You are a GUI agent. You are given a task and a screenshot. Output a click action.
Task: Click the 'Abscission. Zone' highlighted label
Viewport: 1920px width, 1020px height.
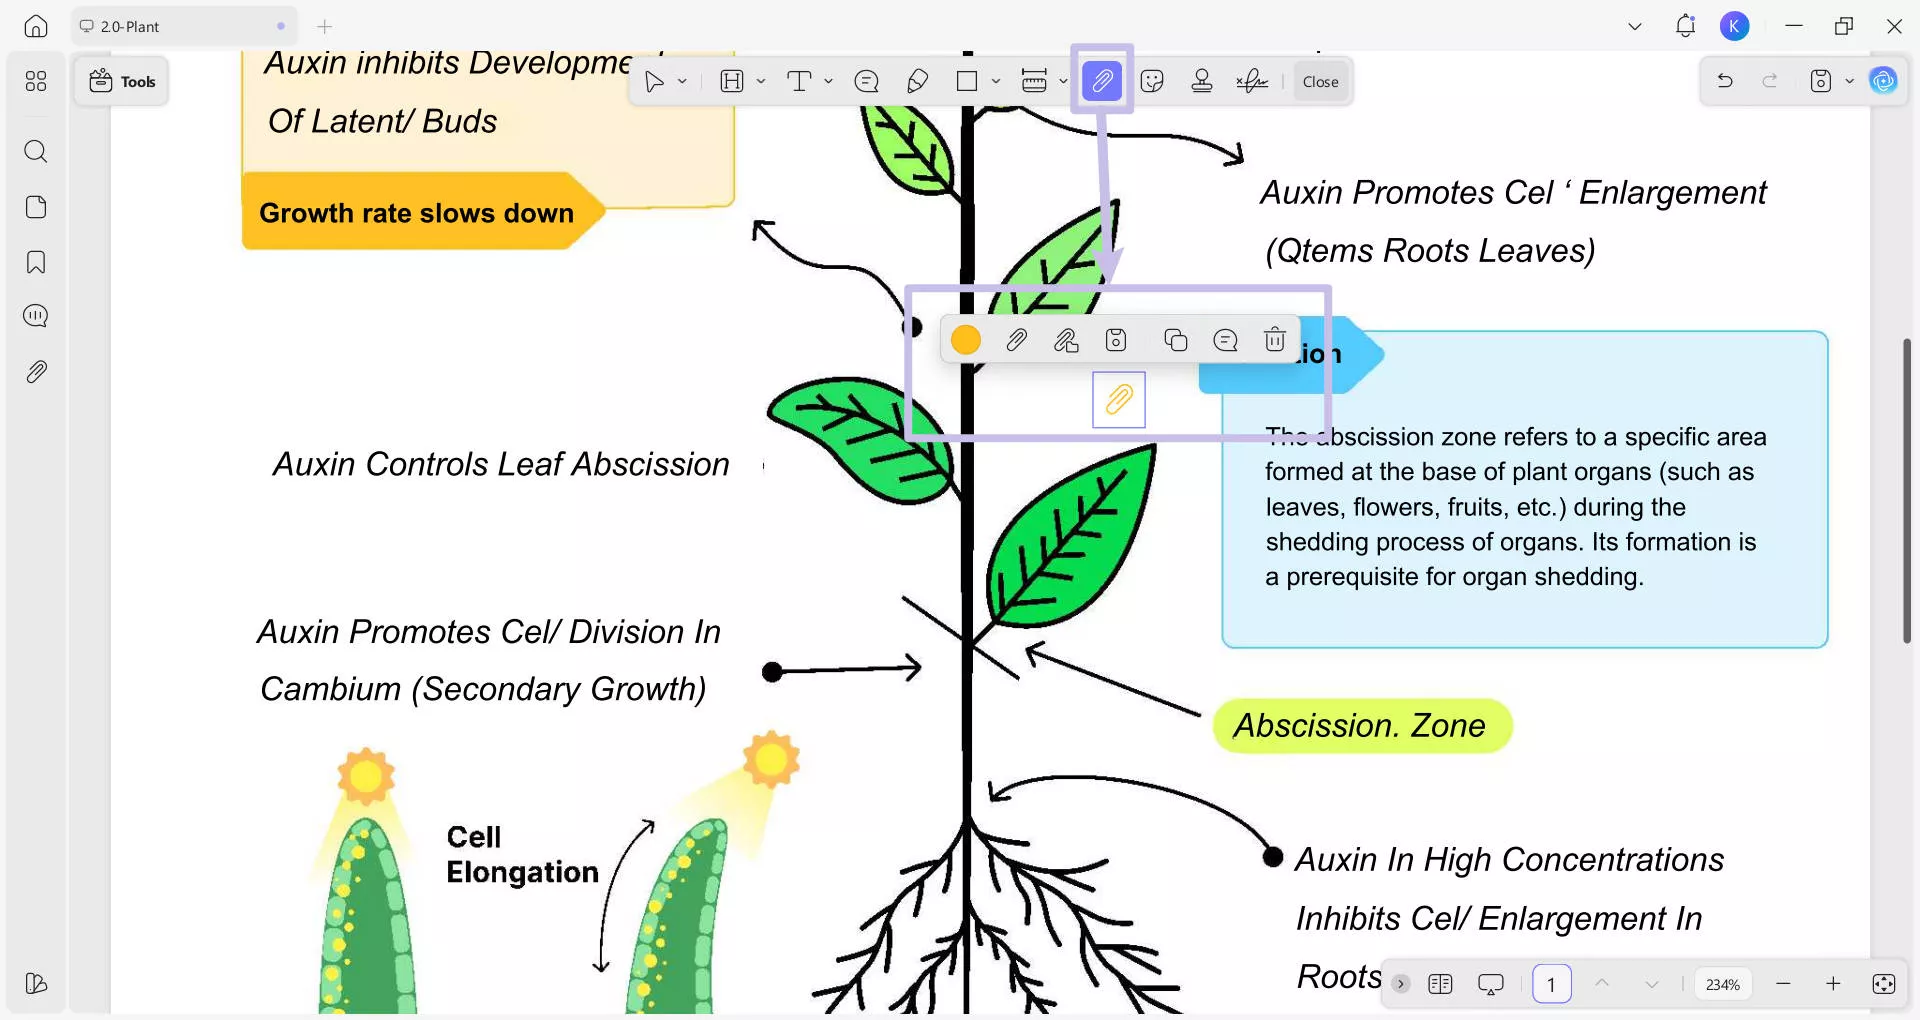(1362, 726)
